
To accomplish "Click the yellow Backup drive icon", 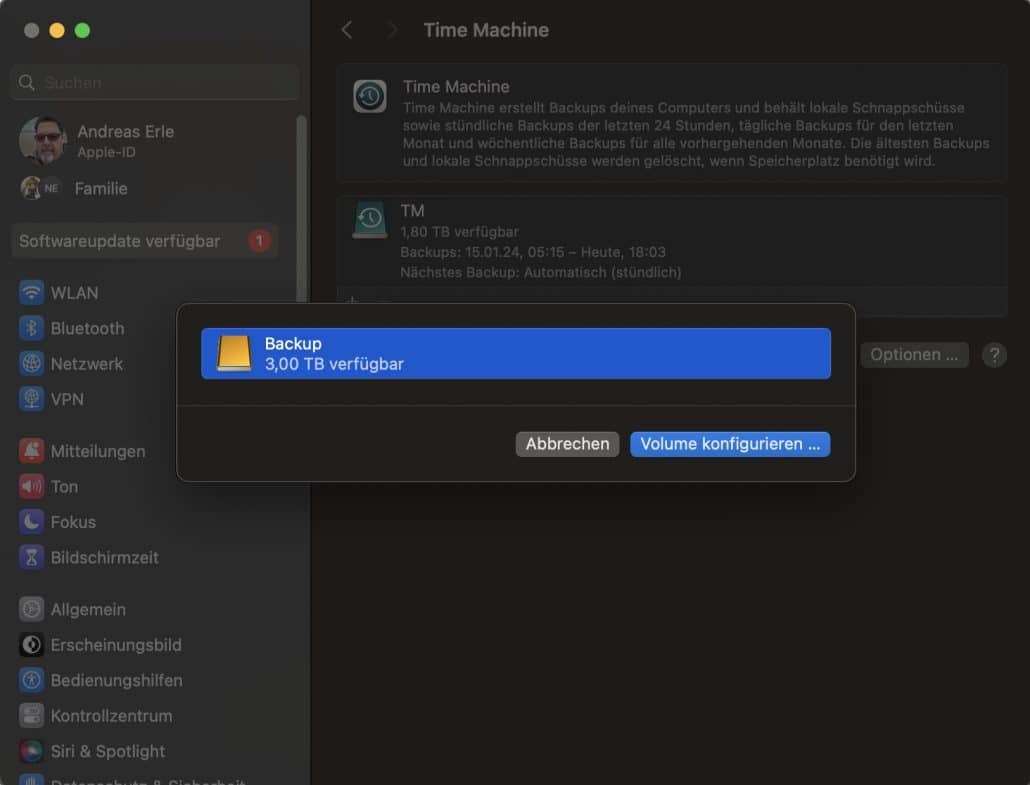I will click(234, 353).
